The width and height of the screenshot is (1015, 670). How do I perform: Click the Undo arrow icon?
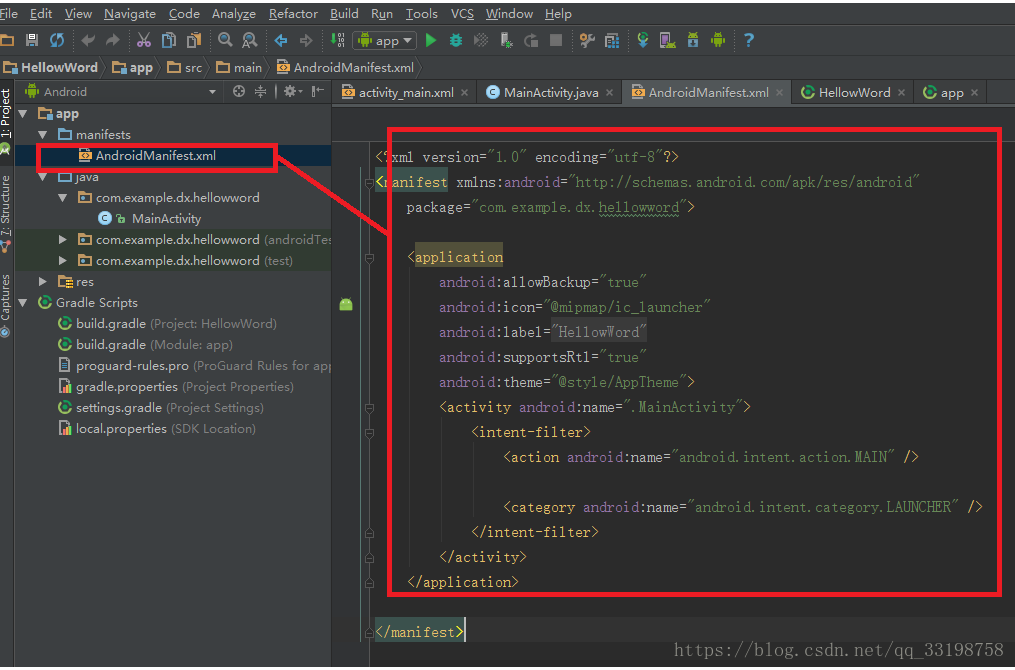click(x=88, y=40)
